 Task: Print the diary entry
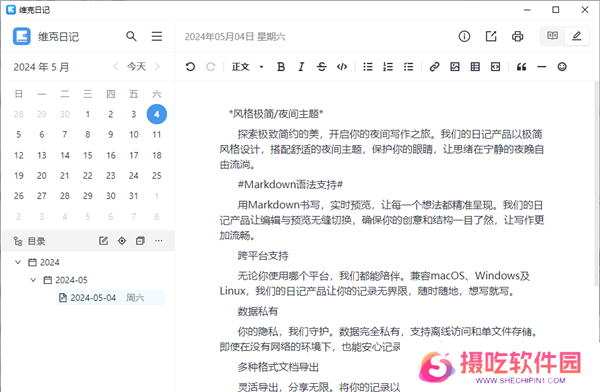click(517, 36)
